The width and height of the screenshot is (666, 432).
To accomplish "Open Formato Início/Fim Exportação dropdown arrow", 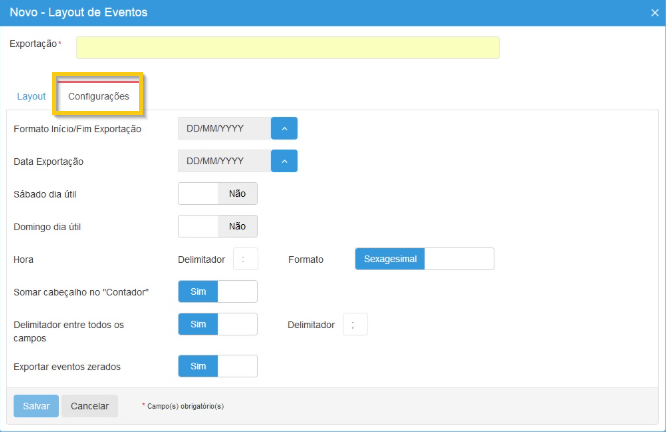I will pos(284,128).
